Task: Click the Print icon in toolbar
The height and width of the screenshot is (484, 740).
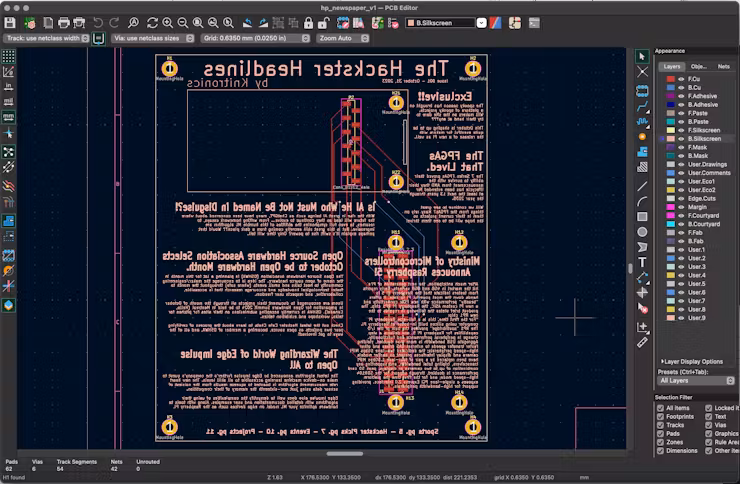Action: tap(64, 23)
